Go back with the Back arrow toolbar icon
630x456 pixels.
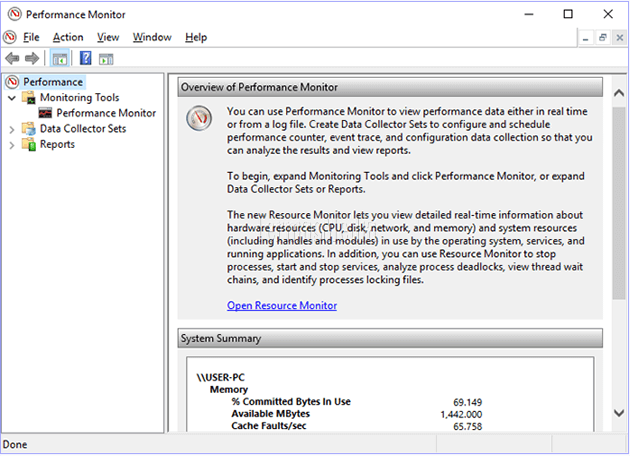12,59
